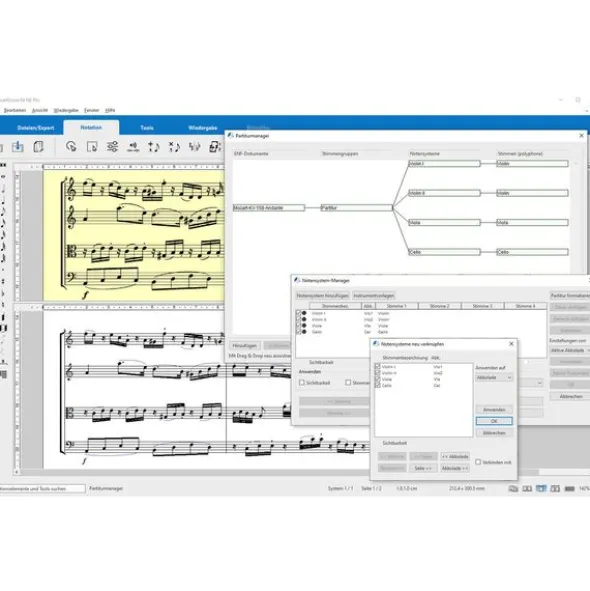Click Anwenden in Notensysteme neu verknüpfen dialog
590x591 pixels.
coord(494,409)
